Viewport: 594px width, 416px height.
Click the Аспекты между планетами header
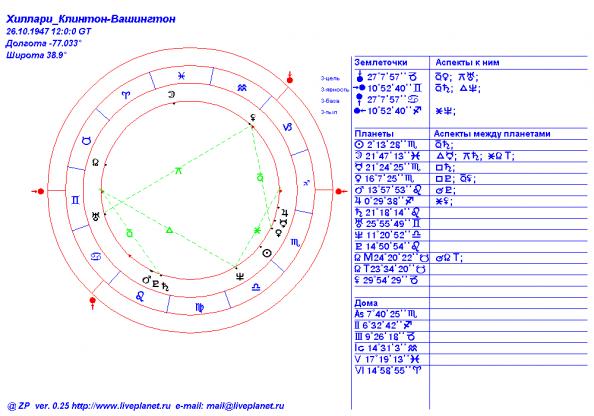[x=492, y=133]
